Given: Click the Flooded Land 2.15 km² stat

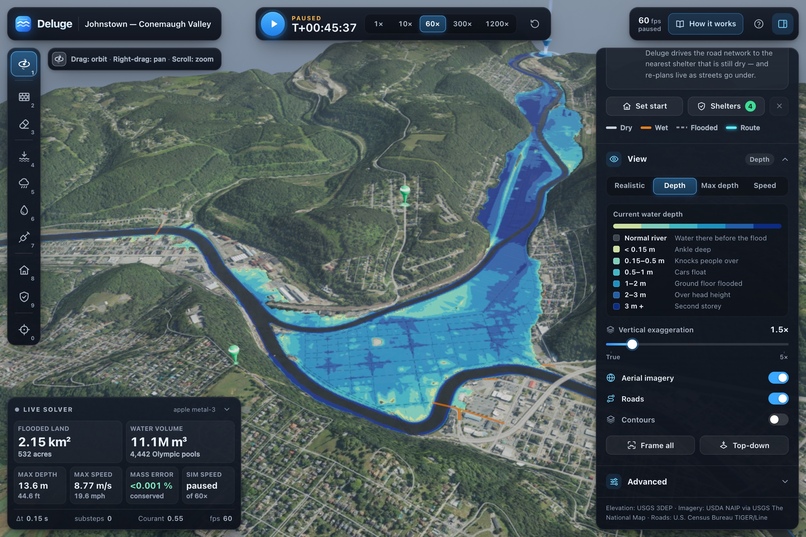Looking at the screenshot, I should (x=68, y=442).
